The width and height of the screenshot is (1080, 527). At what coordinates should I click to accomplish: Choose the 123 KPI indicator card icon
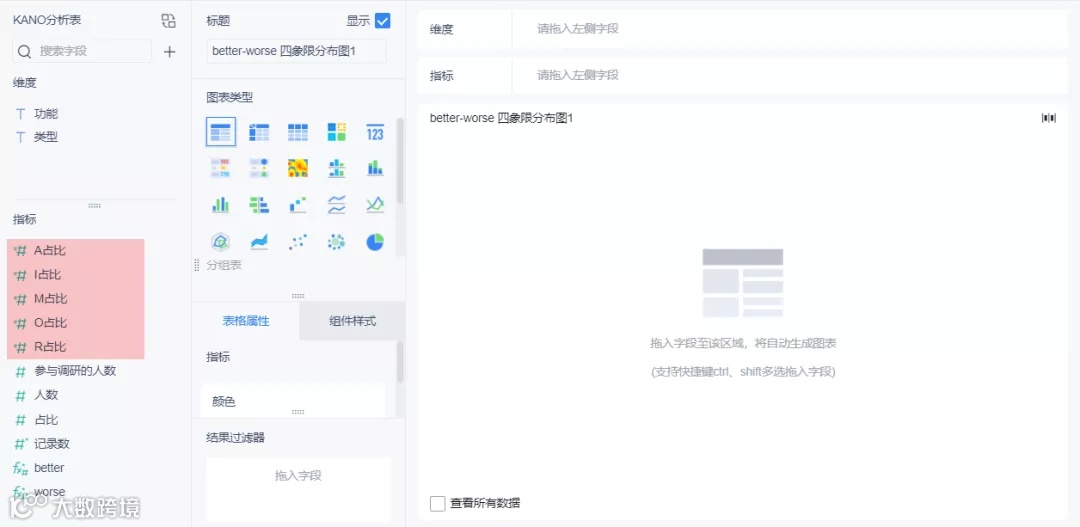tap(375, 132)
